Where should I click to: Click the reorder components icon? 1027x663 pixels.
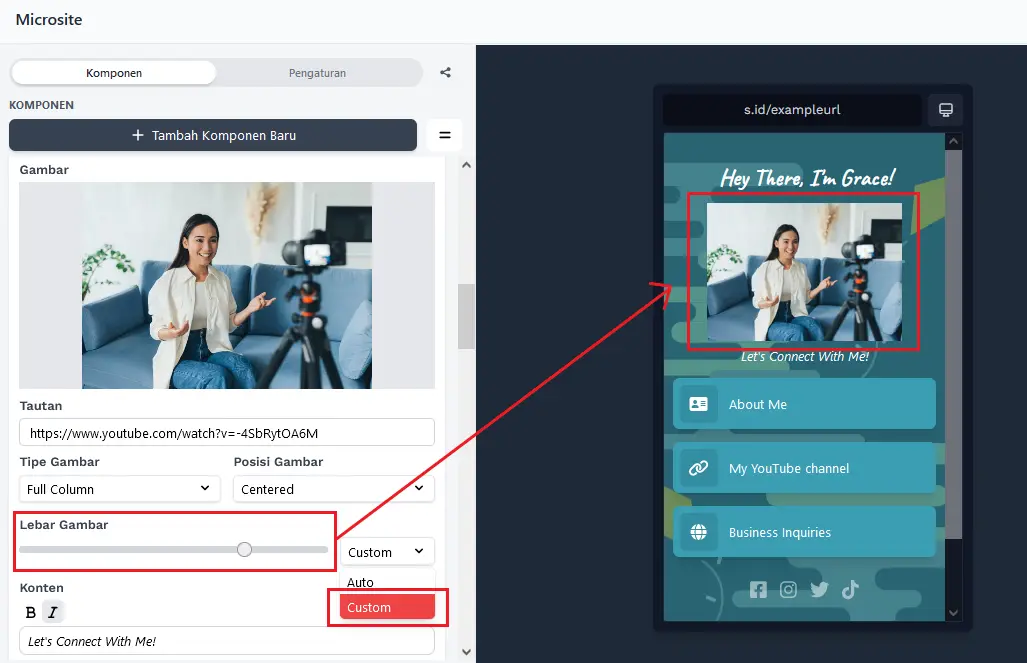click(x=445, y=135)
